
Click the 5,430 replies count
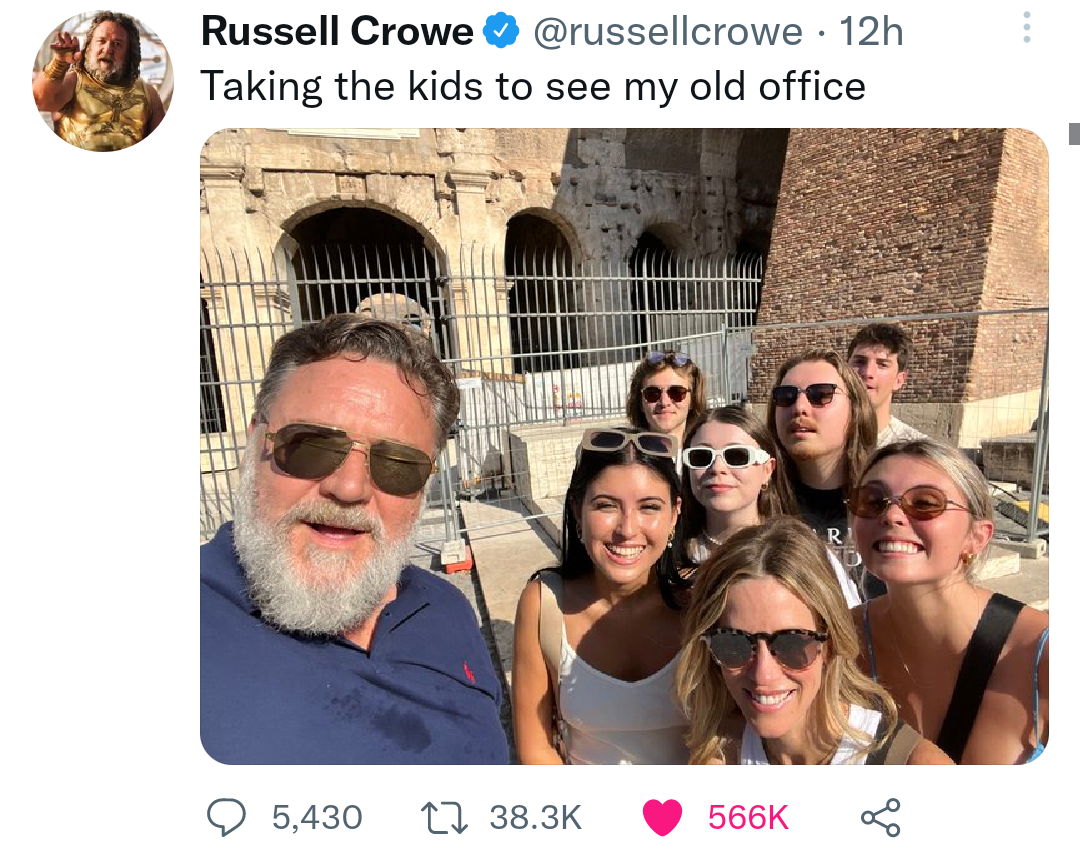317,817
